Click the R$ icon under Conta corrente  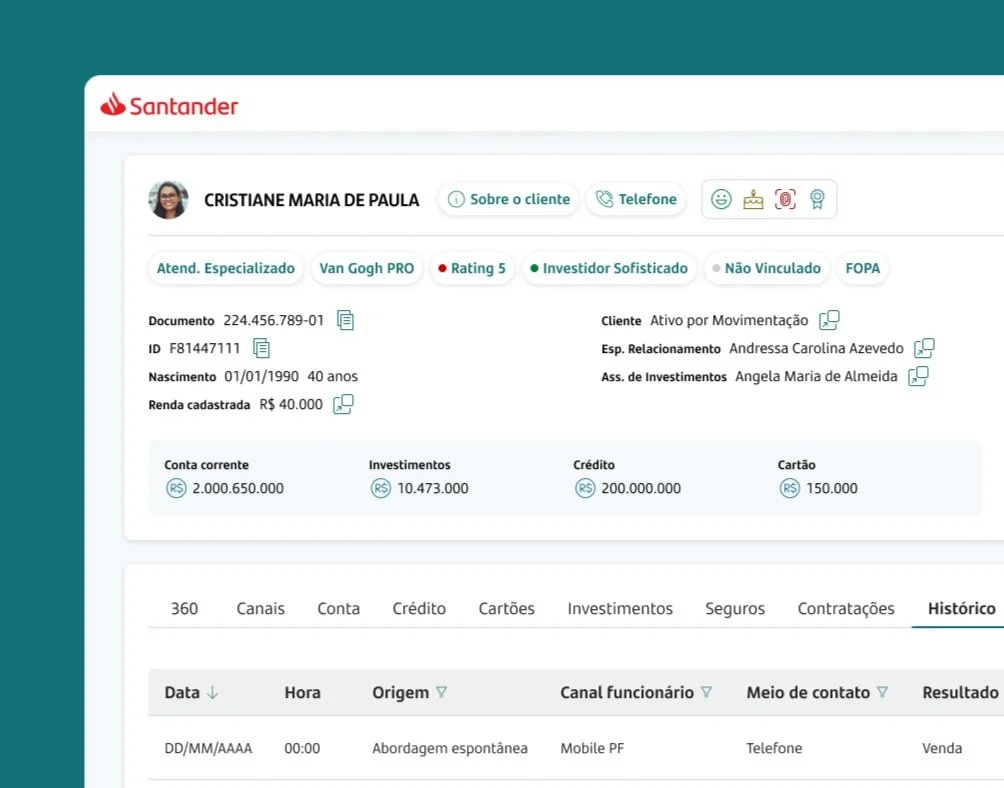tap(176, 488)
